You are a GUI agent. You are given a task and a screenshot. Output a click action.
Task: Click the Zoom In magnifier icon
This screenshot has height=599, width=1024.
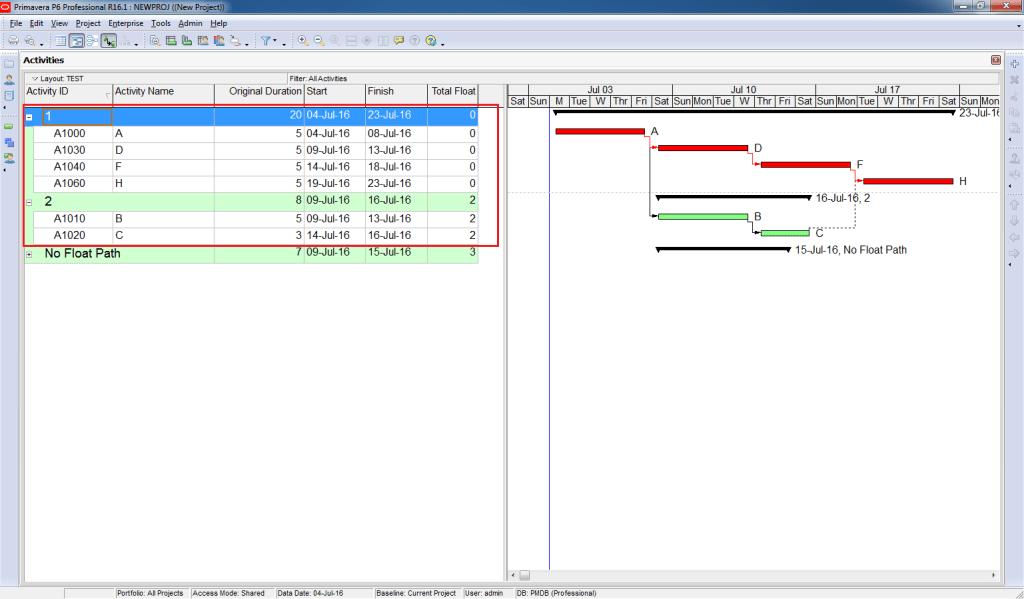coord(302,40)
